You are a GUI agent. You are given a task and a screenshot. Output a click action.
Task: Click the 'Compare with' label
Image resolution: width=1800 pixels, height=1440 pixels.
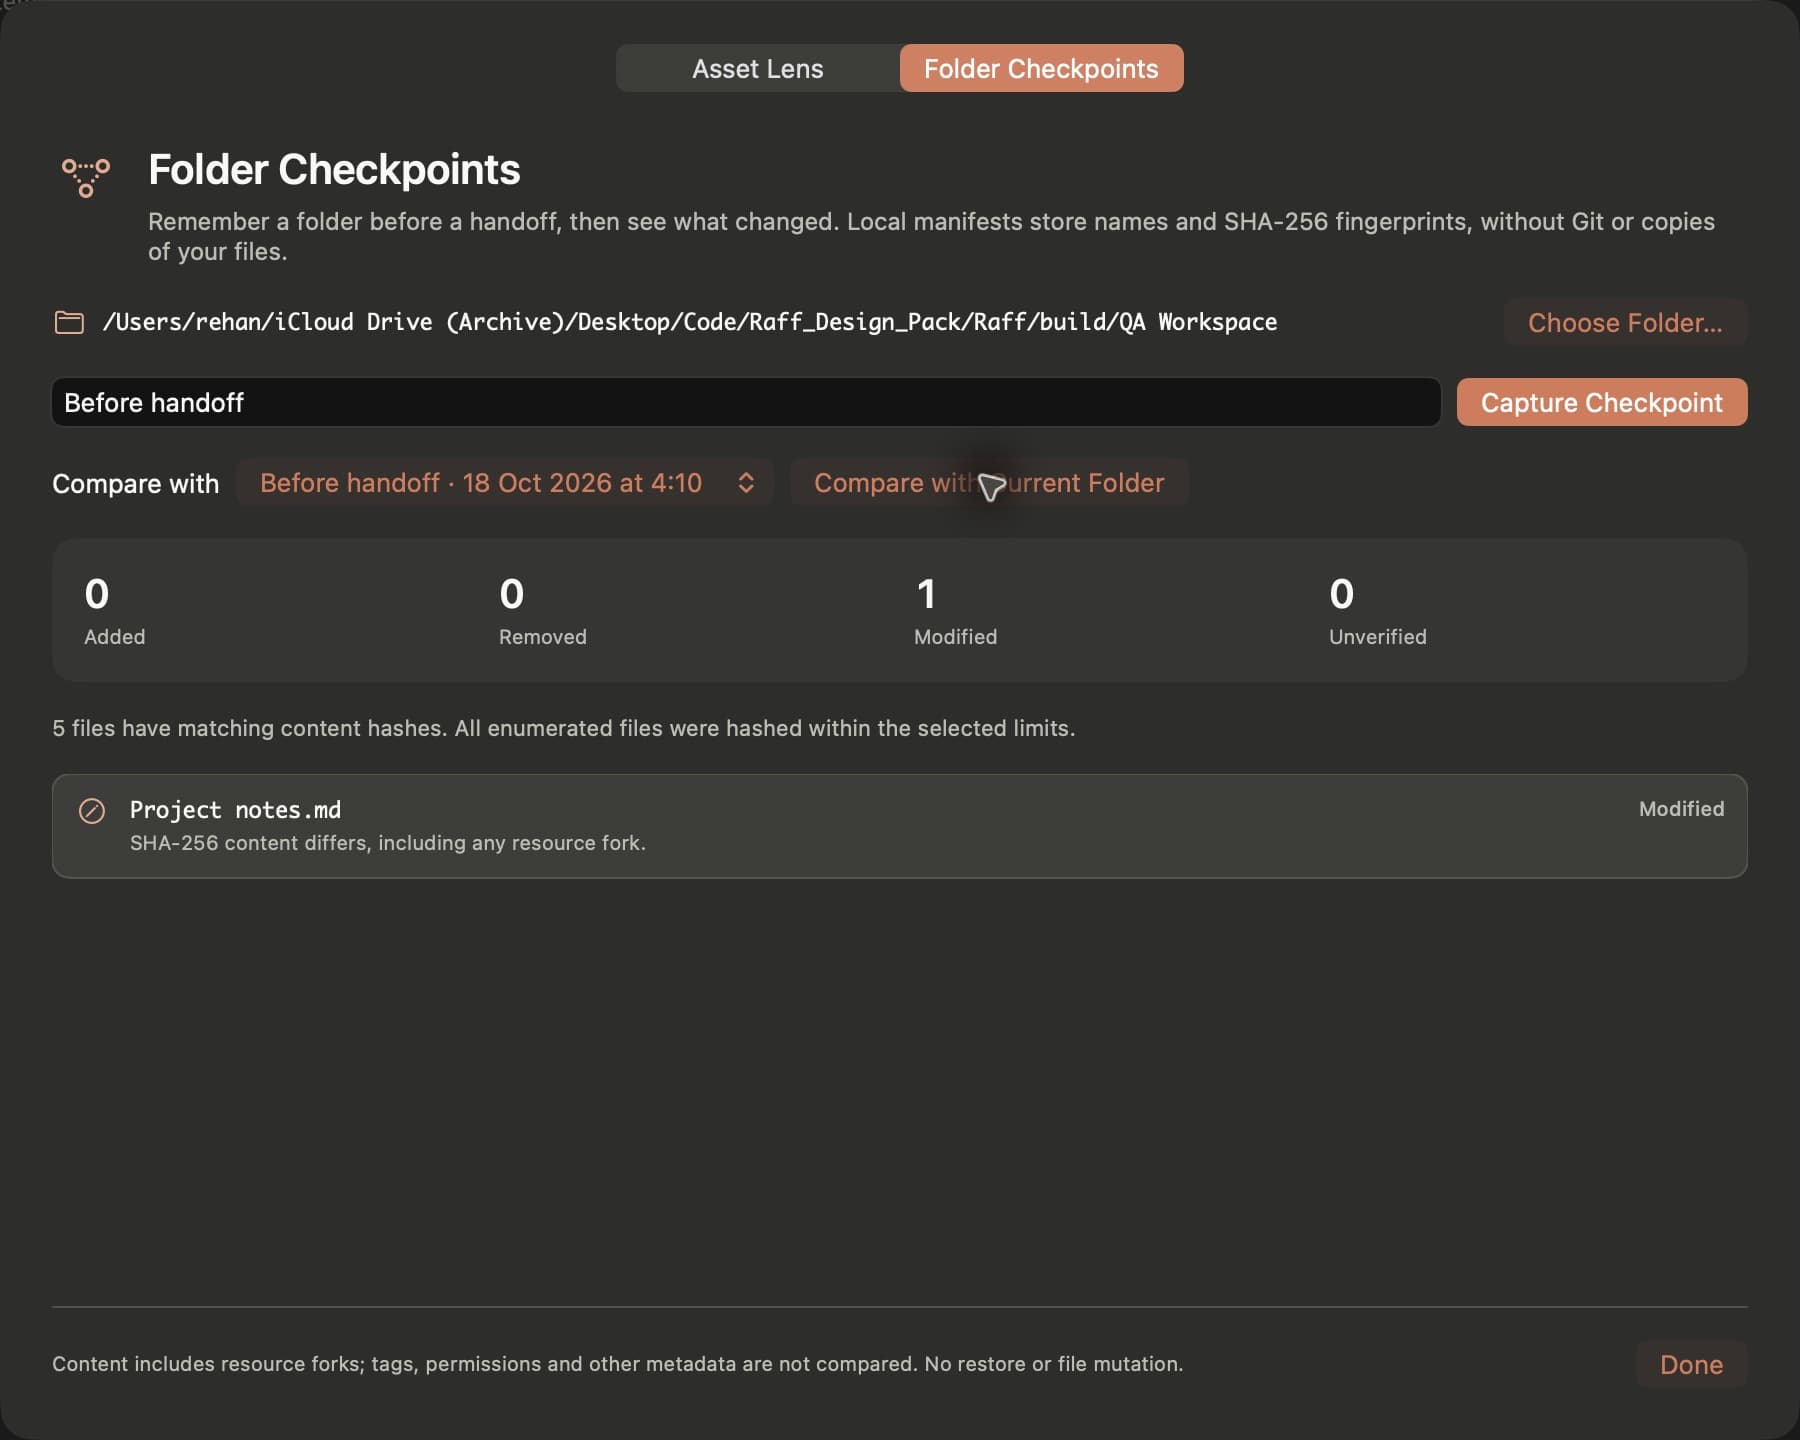coord(135,484)
